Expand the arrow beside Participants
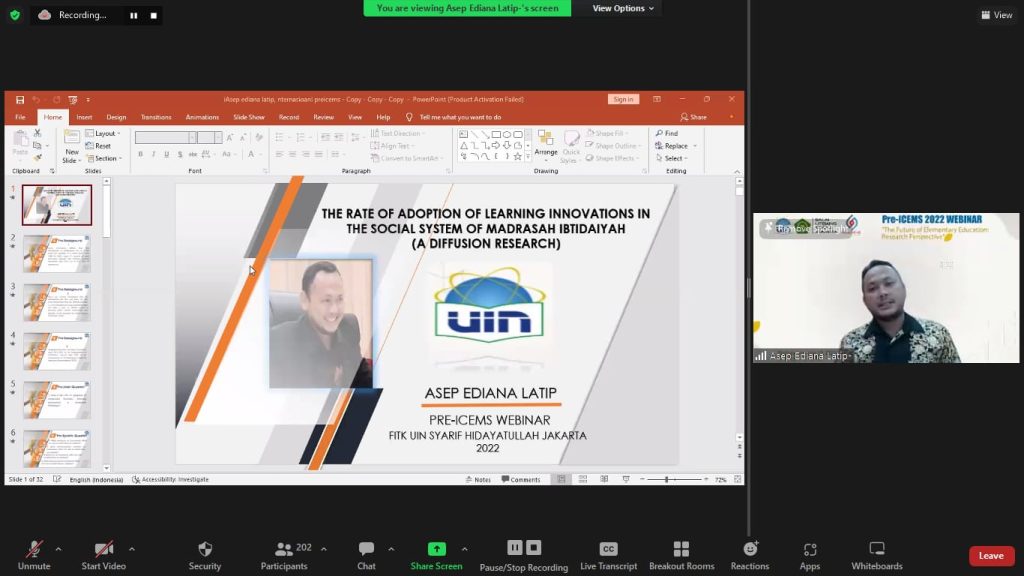 pos(324,549)
